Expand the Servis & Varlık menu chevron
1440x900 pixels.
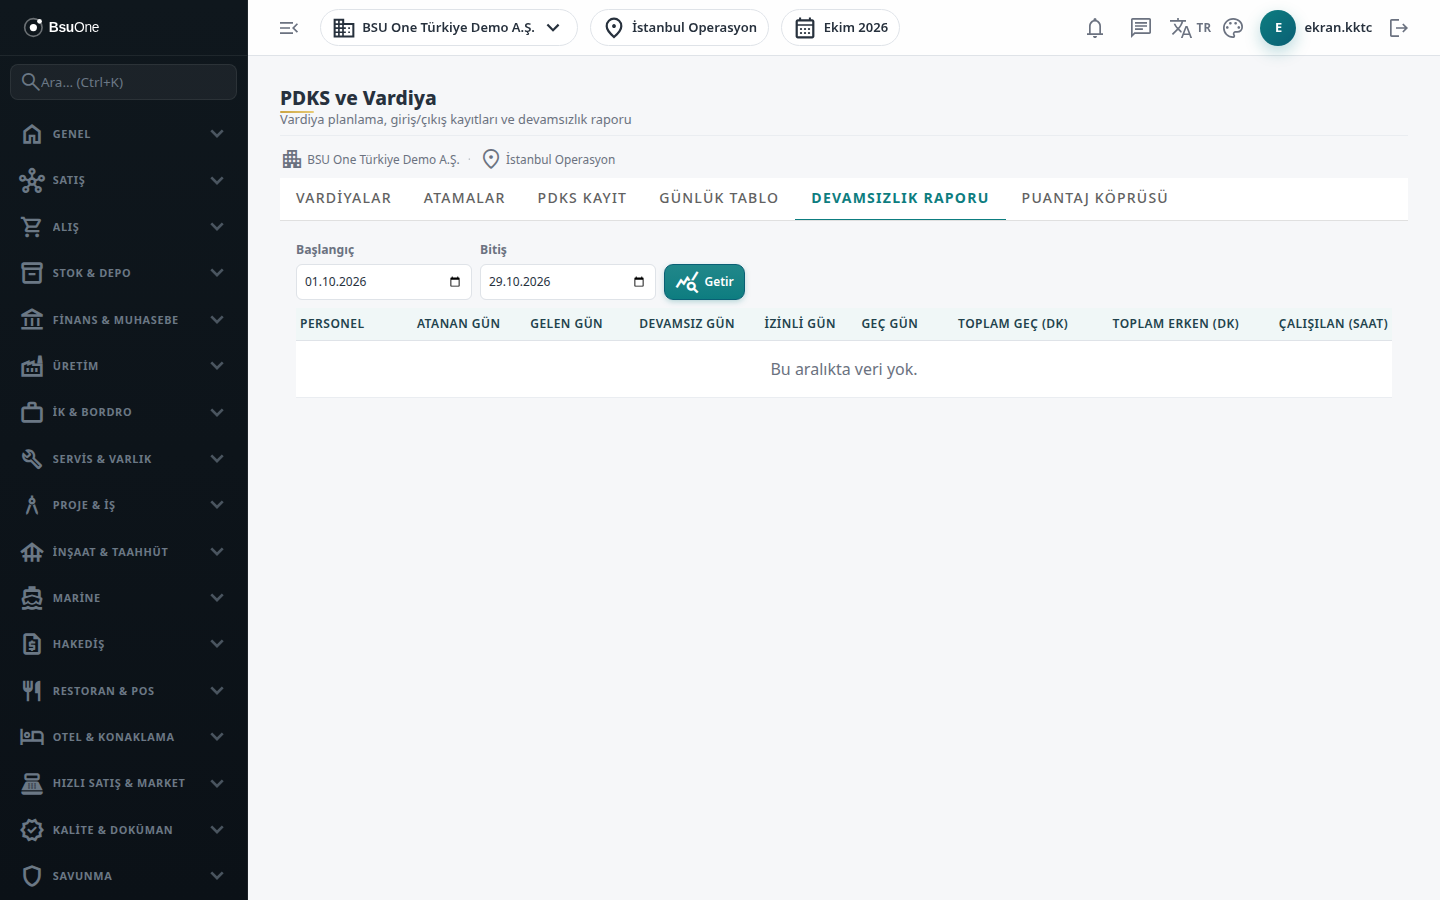click(217, 459)
